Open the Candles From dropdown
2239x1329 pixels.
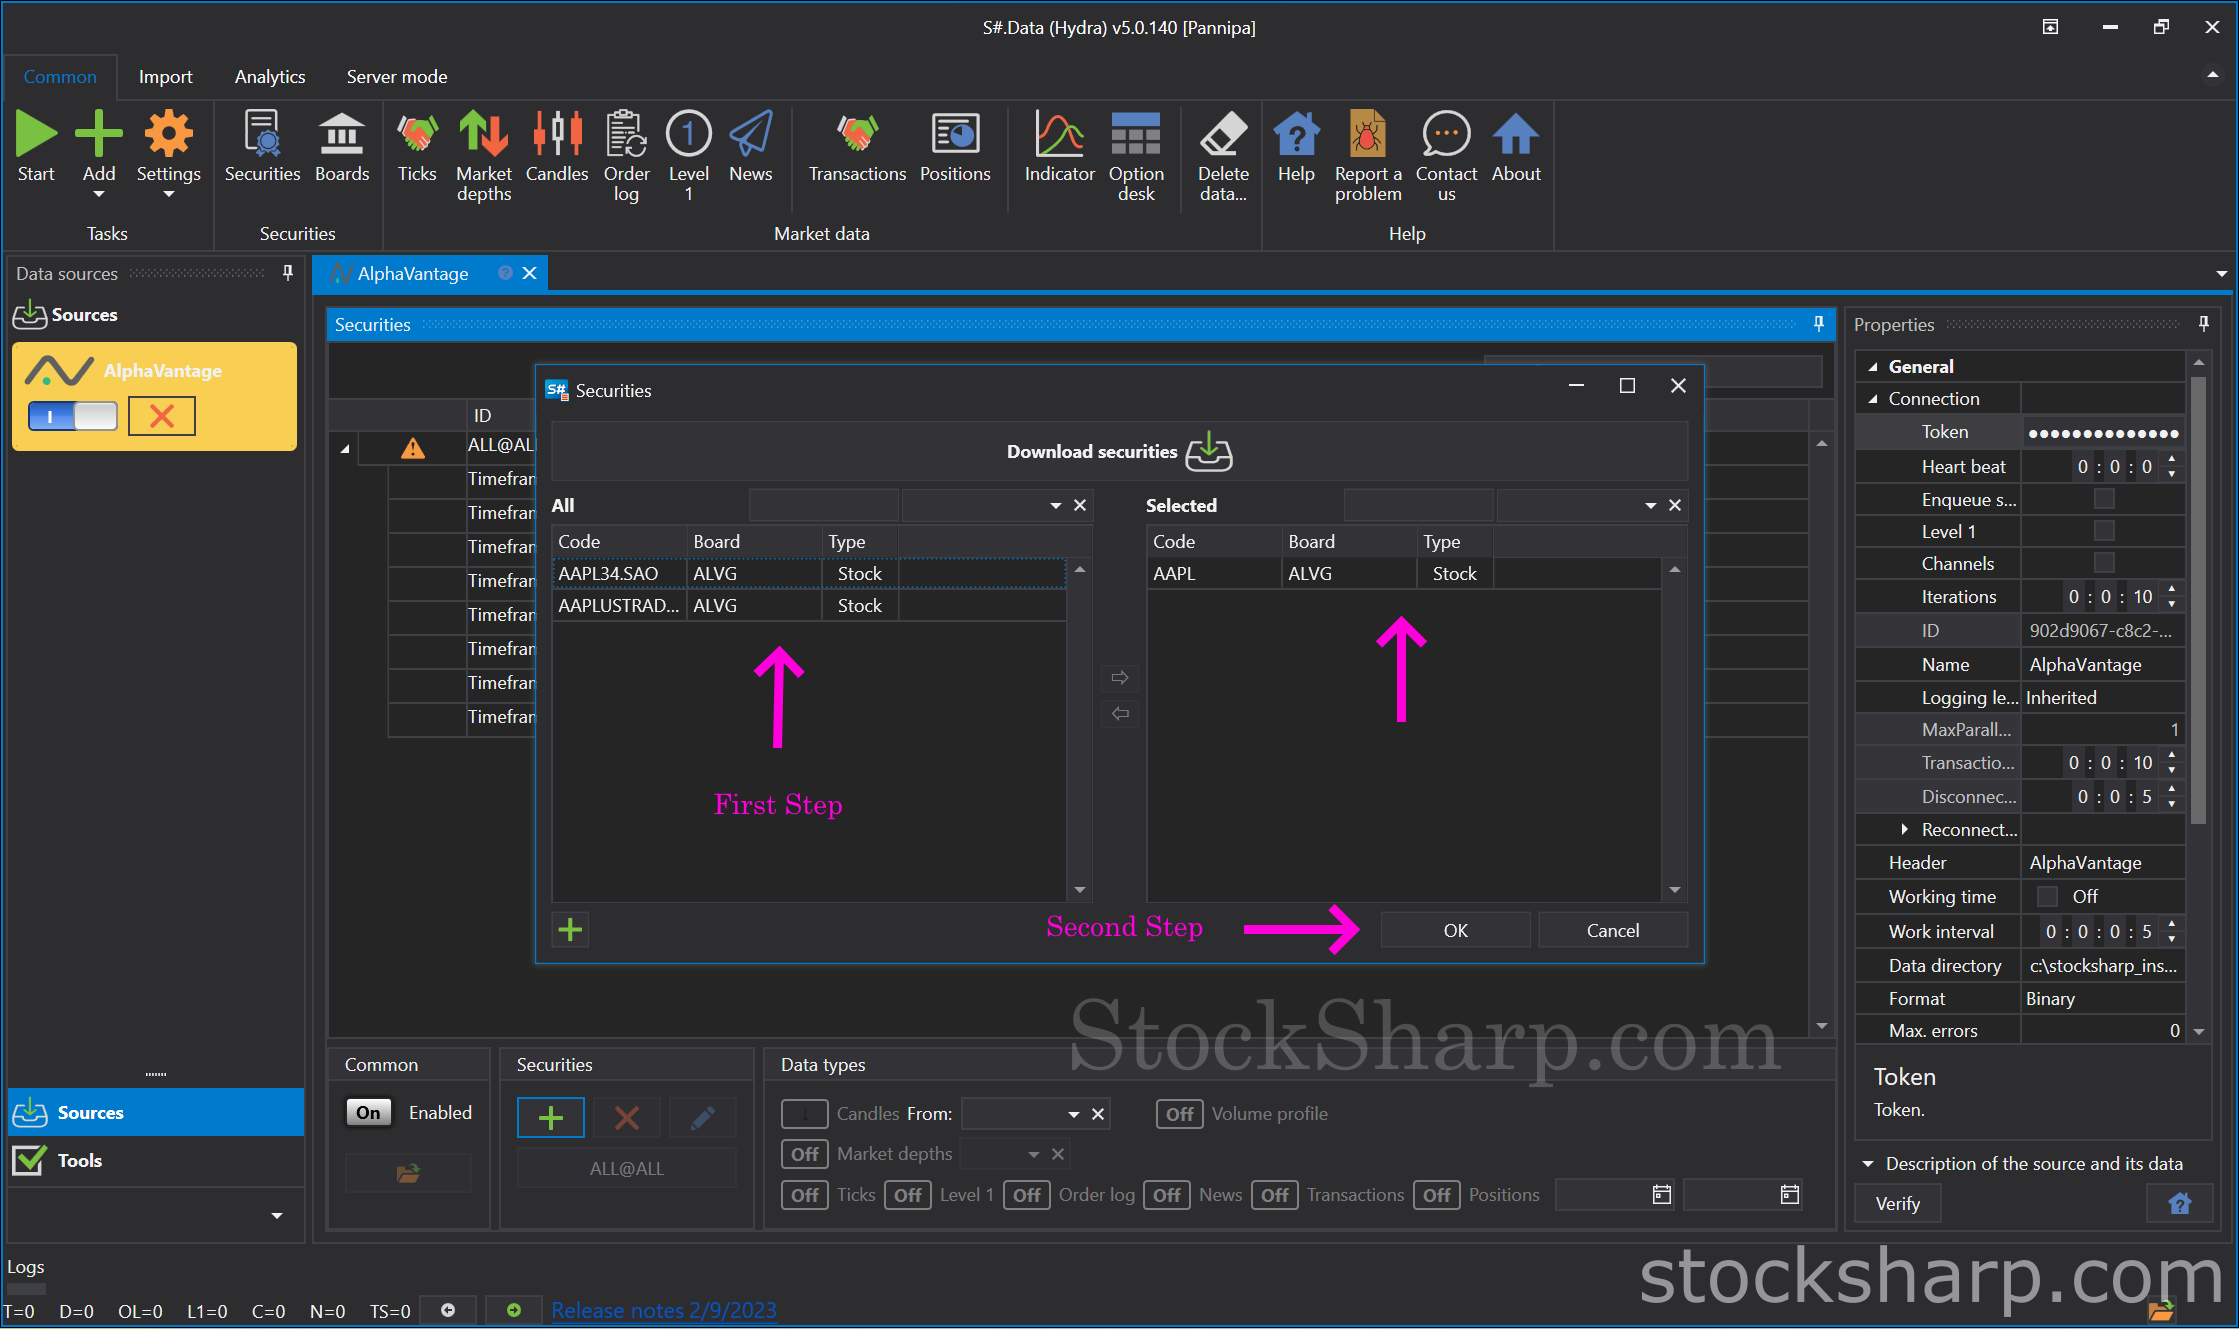coord(1073,1114)
